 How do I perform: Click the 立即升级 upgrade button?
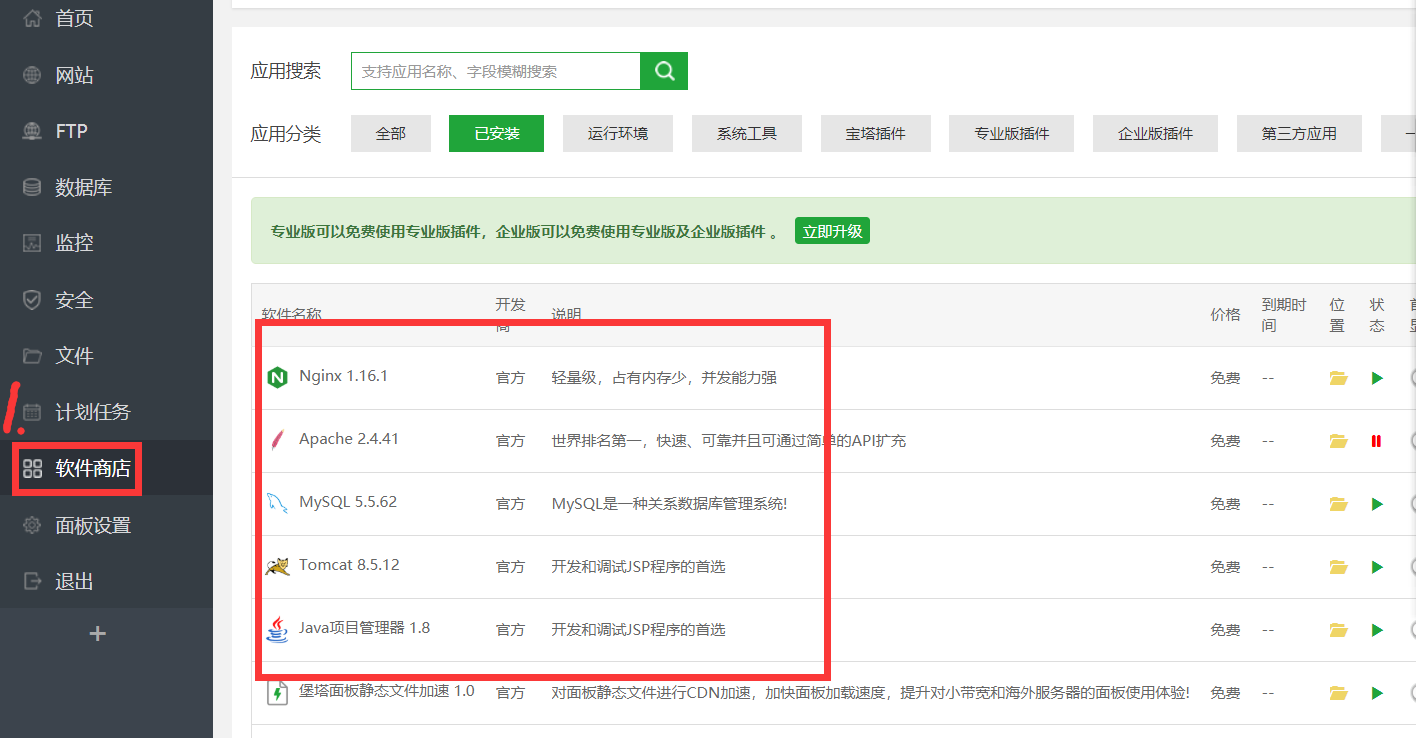pos(831,230)
